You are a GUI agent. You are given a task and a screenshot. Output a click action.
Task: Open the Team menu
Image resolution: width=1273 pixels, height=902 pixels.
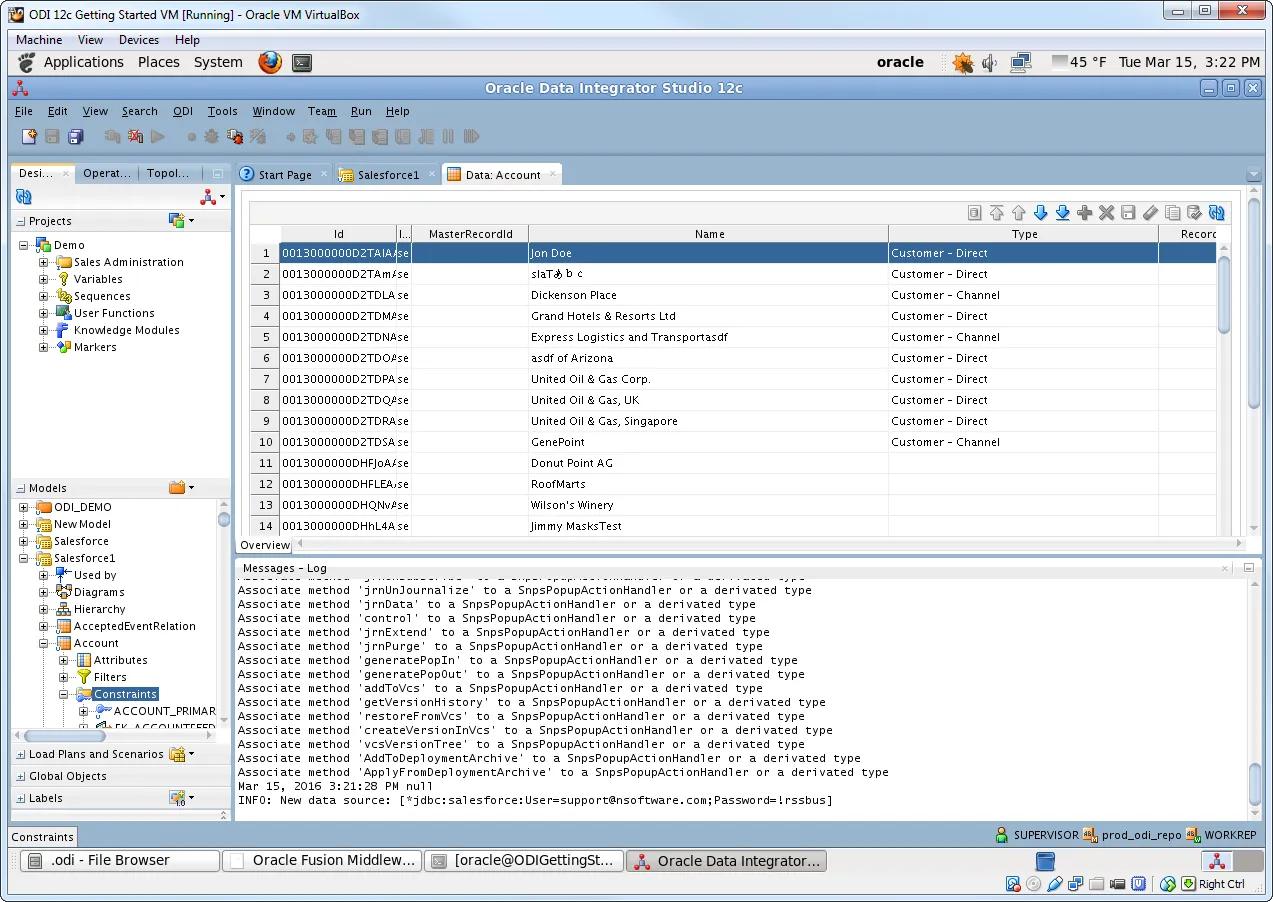coord(322,111)
